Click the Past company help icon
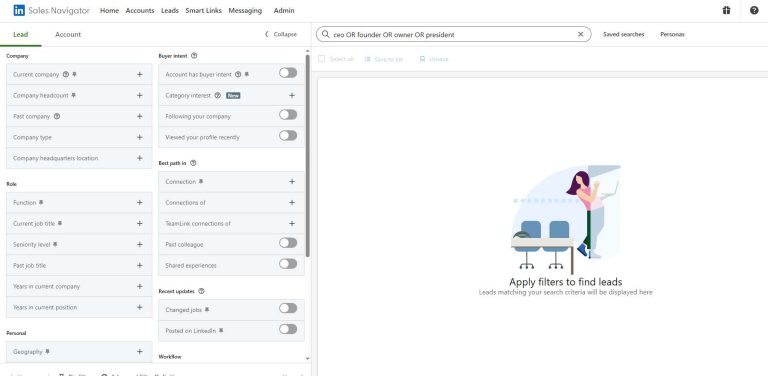 (x=57, y=117)
